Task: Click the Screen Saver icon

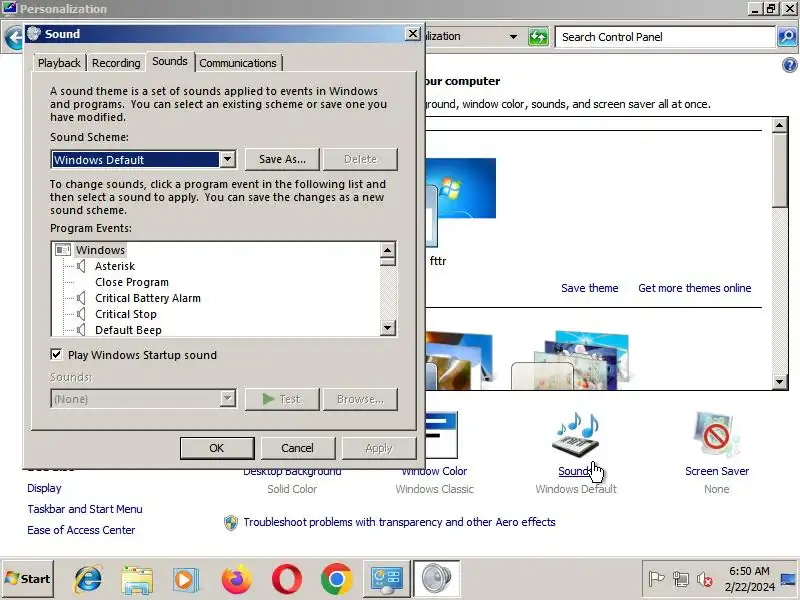Action: point(716,435)
